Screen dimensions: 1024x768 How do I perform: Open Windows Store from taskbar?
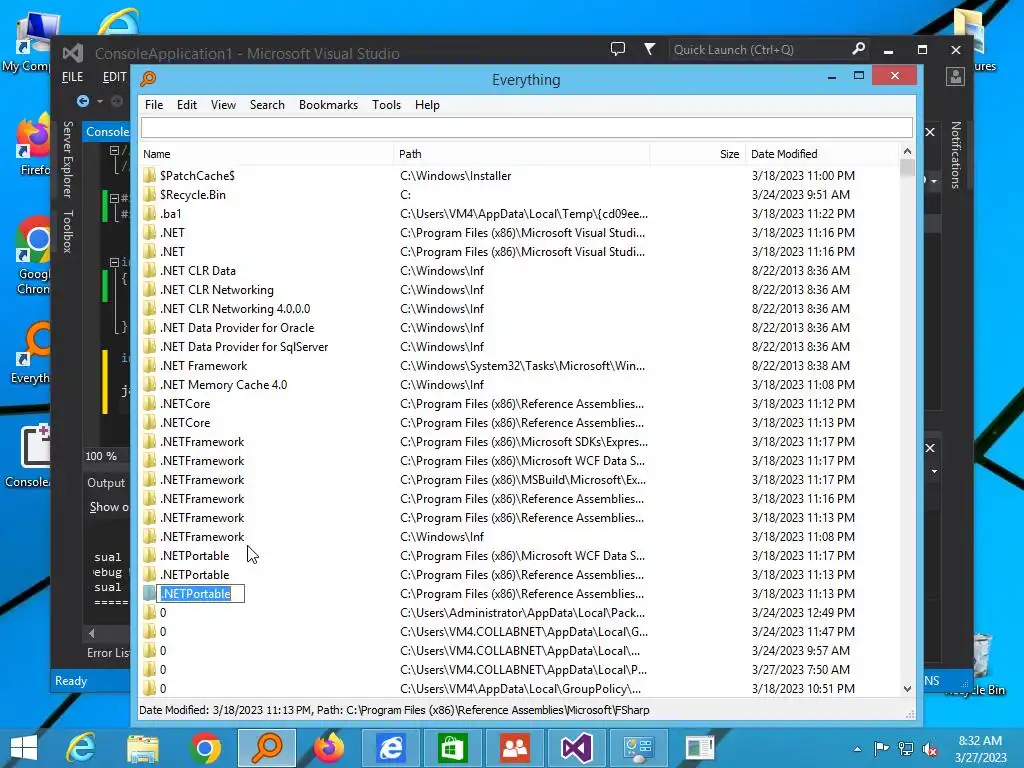[452, 748]
